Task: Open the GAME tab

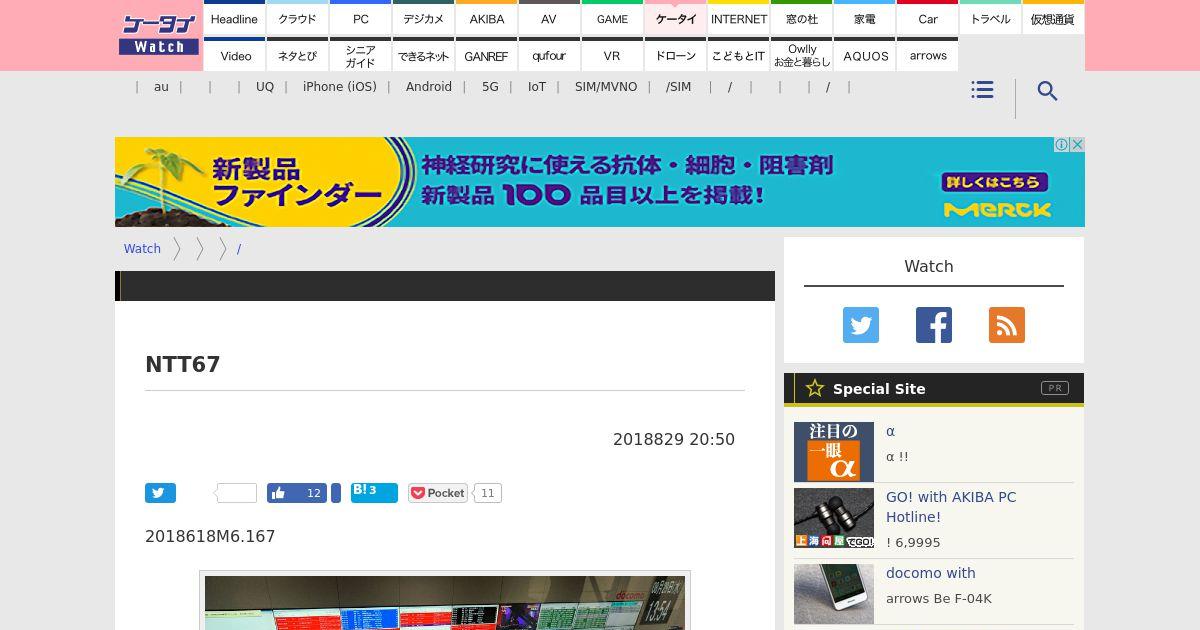Action: point(612,19)
